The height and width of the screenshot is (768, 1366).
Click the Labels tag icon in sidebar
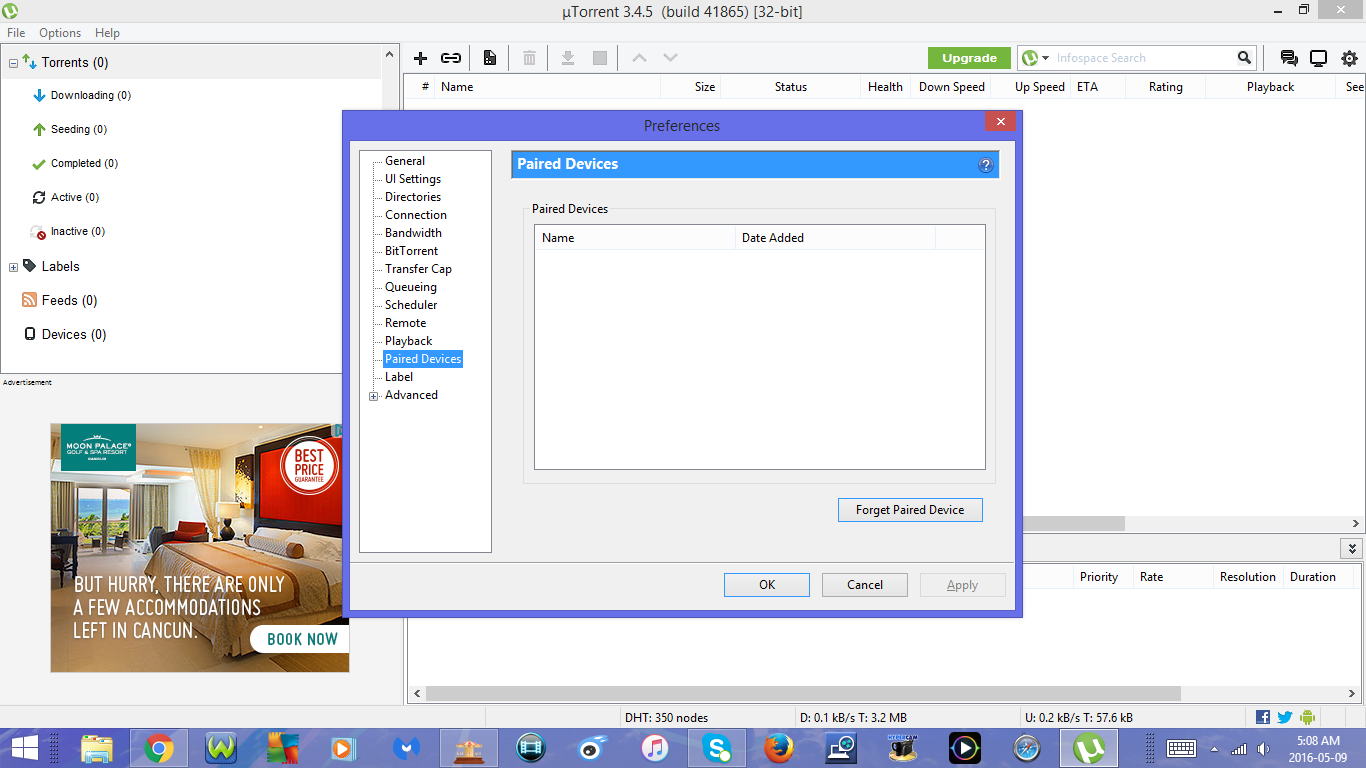(29, 266)
